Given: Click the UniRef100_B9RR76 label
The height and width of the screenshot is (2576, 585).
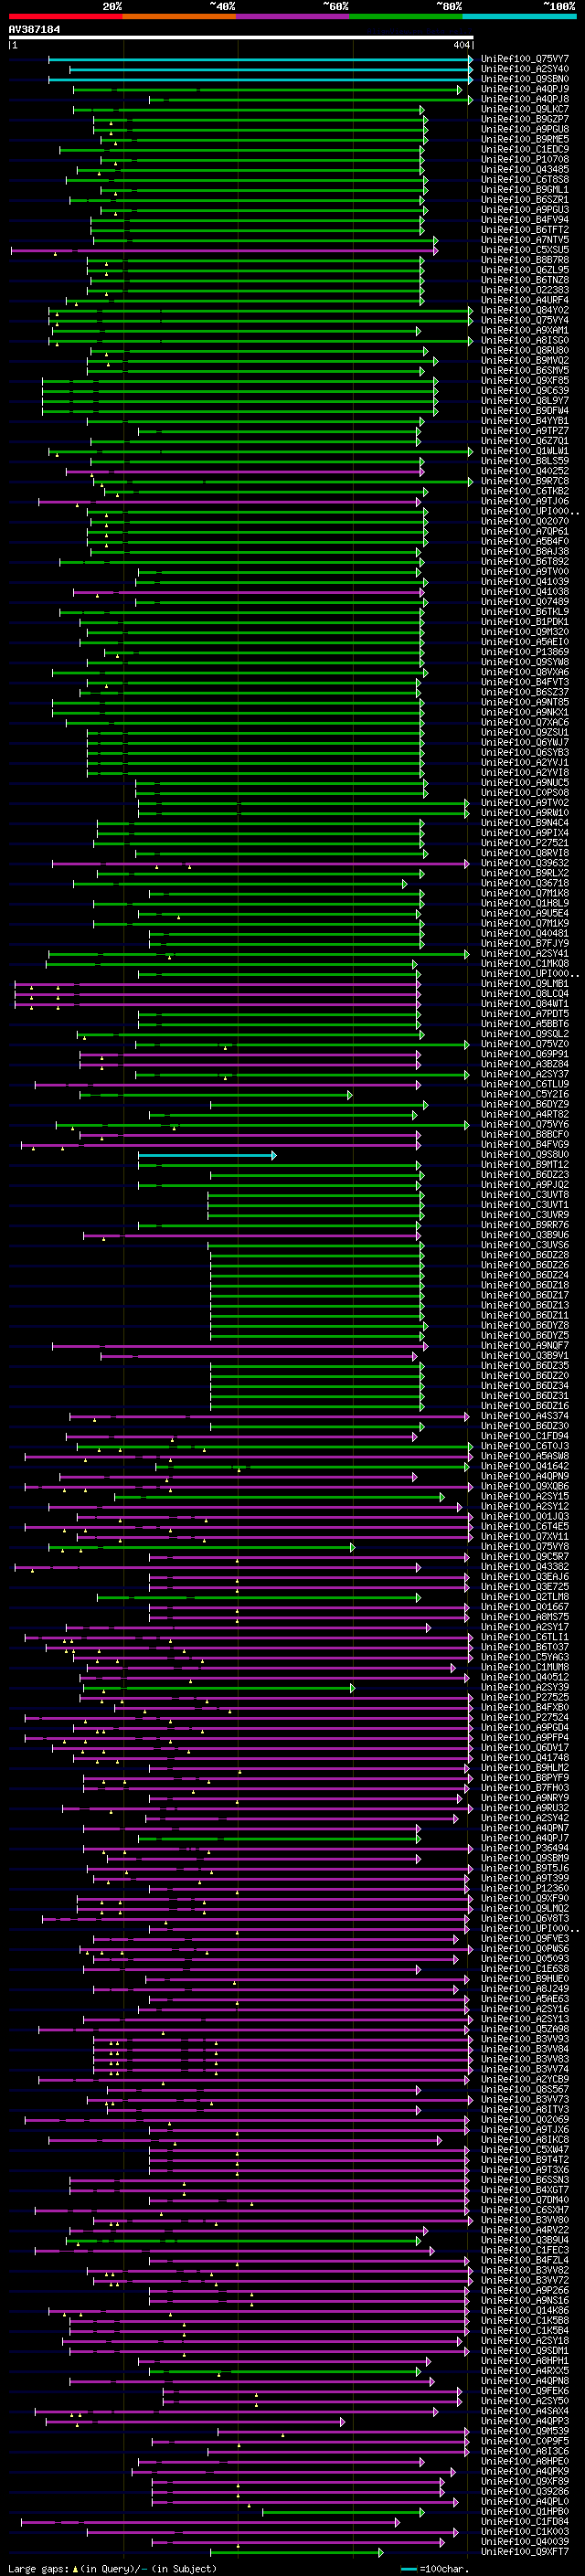Looking at the screenshot, I should 524,1225.
